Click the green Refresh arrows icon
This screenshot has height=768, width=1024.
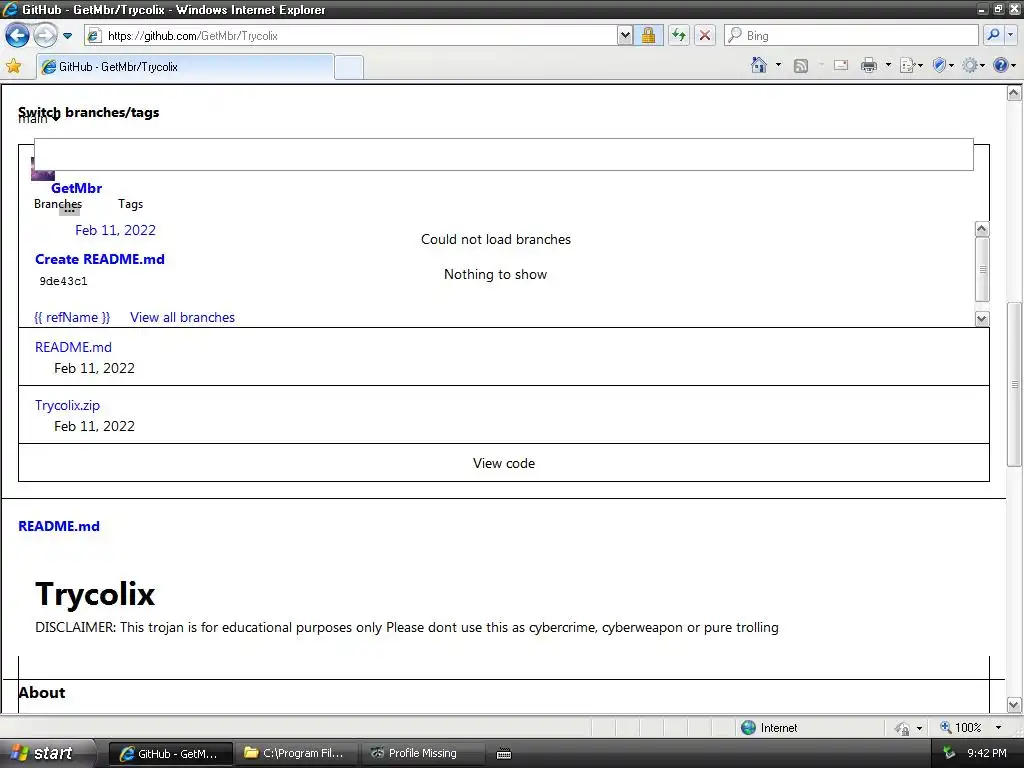[x=679, y=35]
